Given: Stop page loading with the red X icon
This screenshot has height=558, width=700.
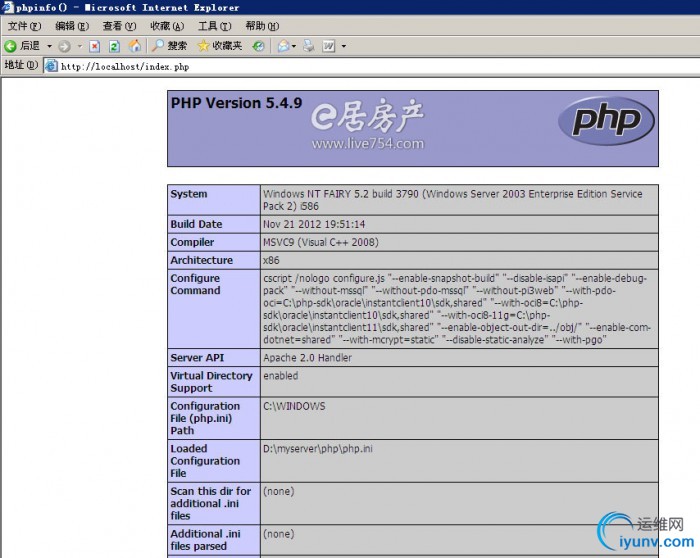Looking at the screenshot, I should (95, 46).
